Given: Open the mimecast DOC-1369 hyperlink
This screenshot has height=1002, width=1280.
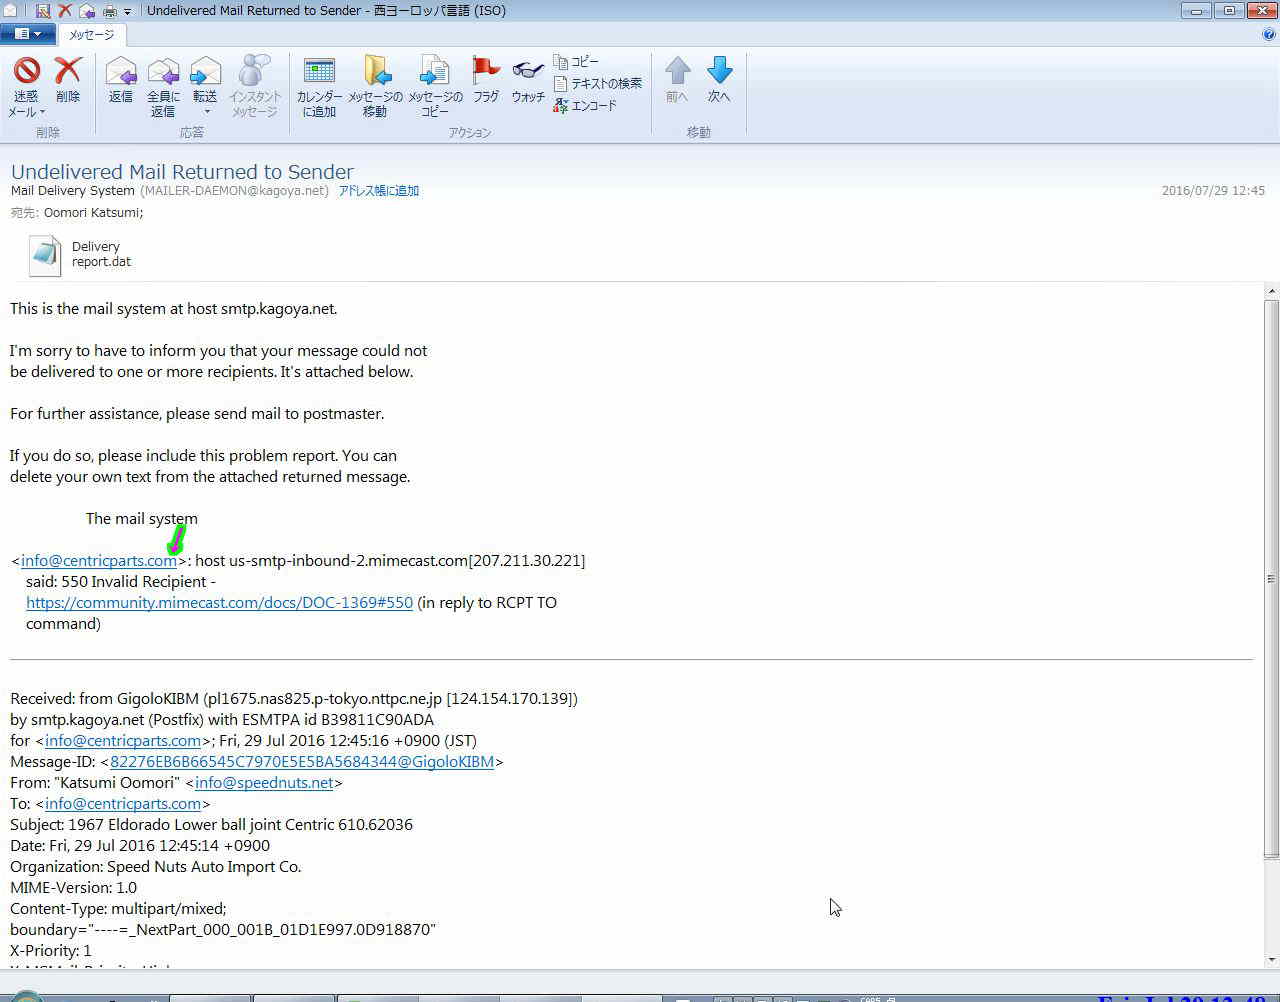Looking at the screenshot, I should (219, 603).
